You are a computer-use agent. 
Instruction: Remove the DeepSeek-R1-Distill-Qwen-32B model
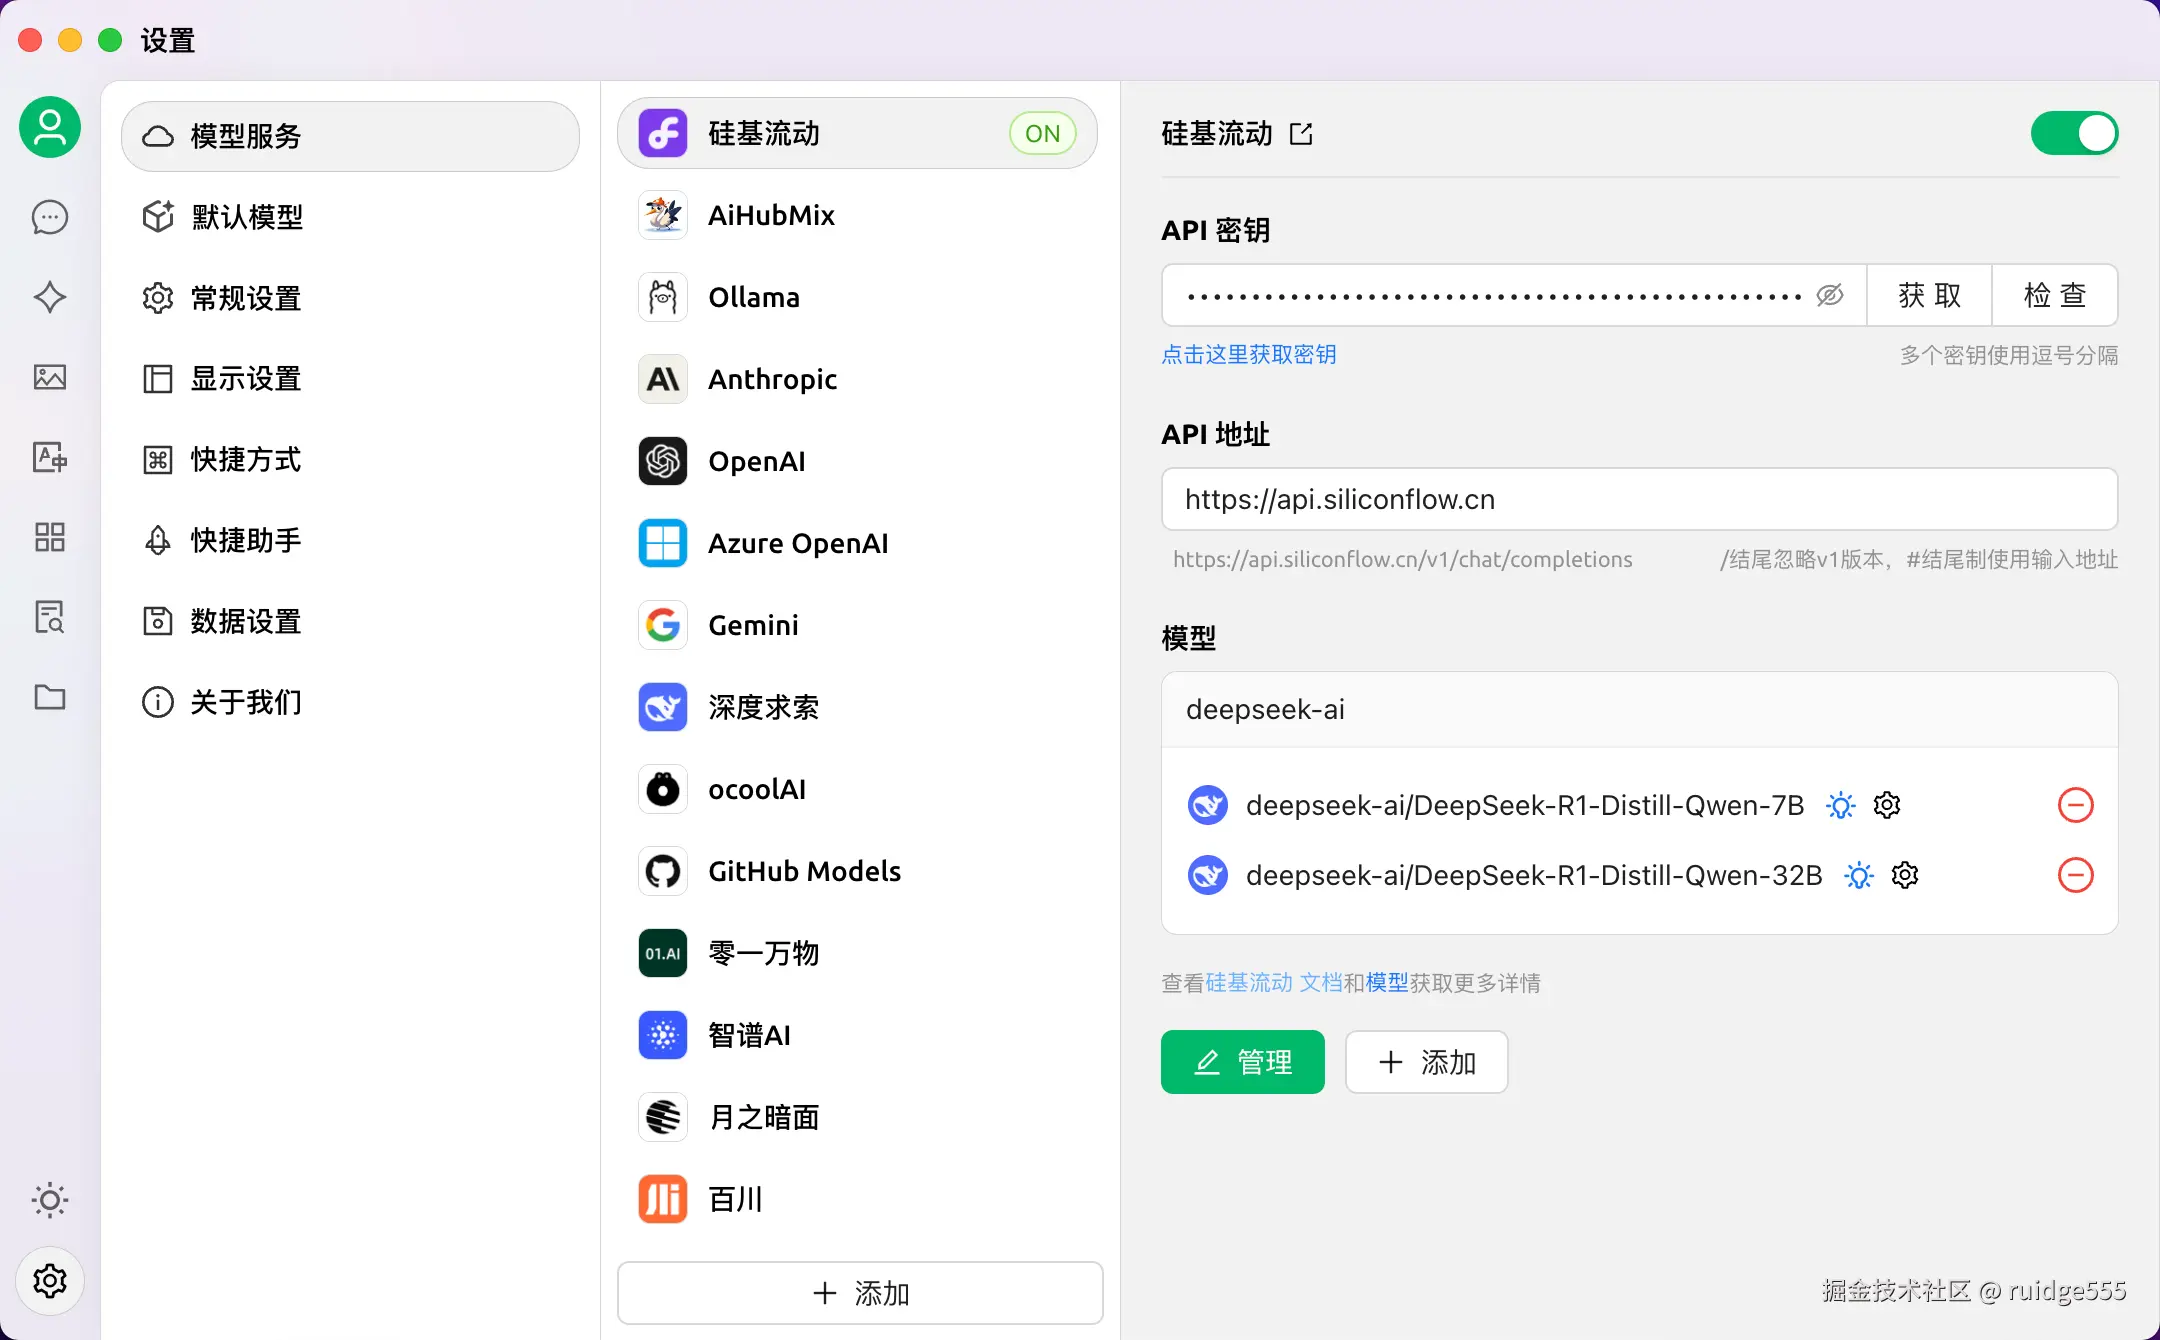click(x=2075, y=875)
